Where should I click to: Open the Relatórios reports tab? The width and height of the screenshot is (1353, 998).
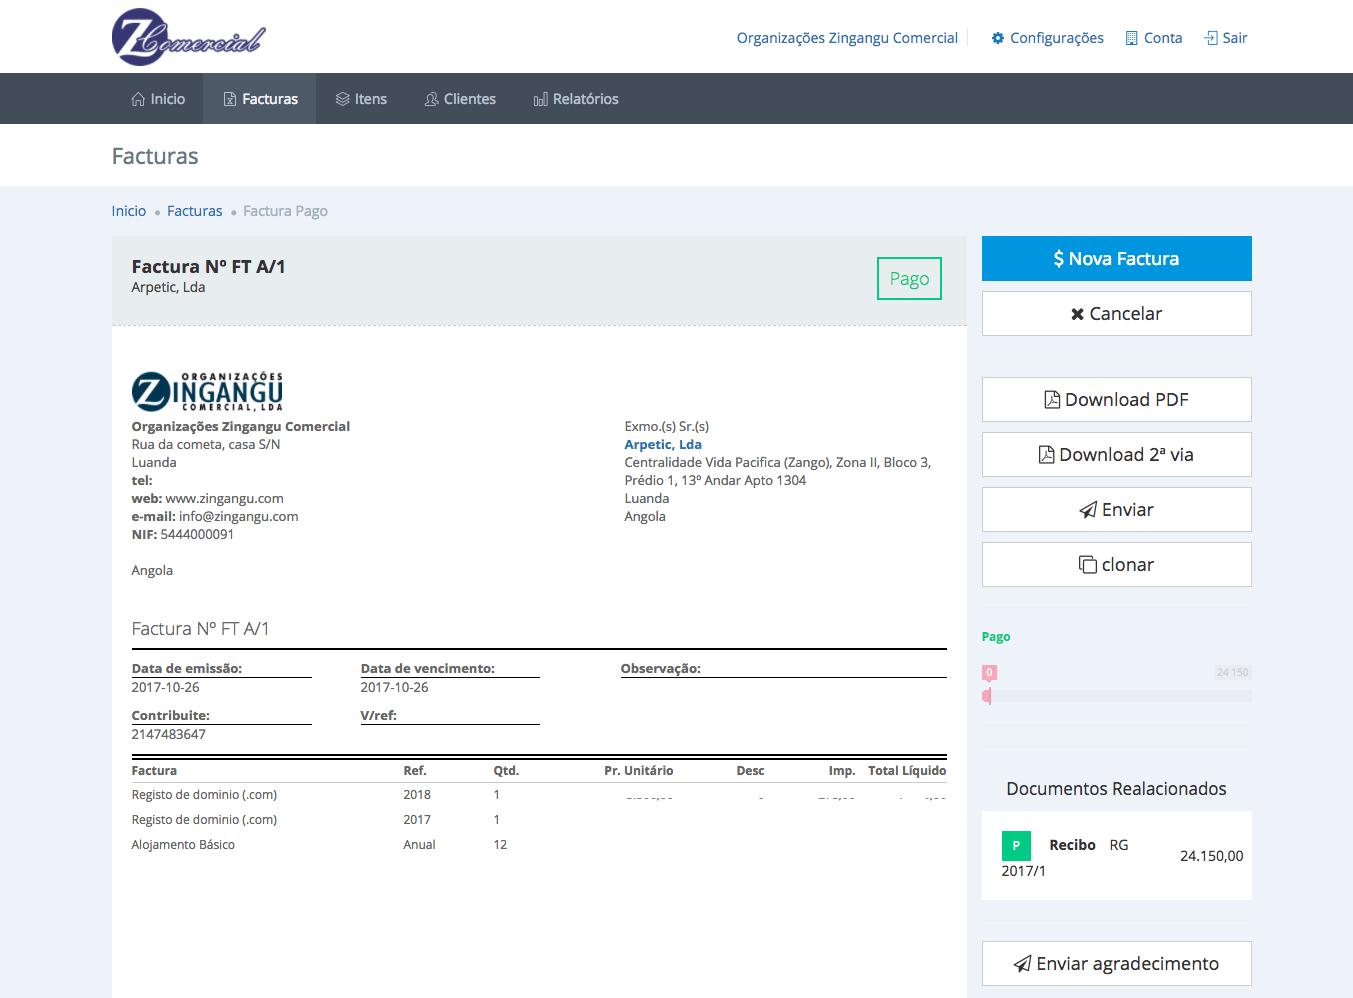[576, 99]
